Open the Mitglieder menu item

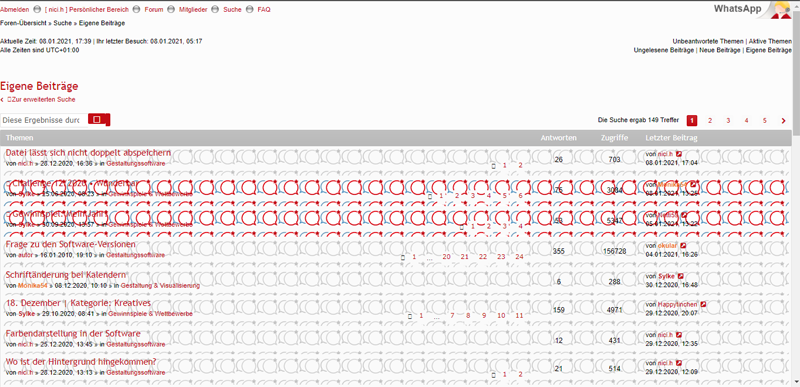(x=193, y=10)
